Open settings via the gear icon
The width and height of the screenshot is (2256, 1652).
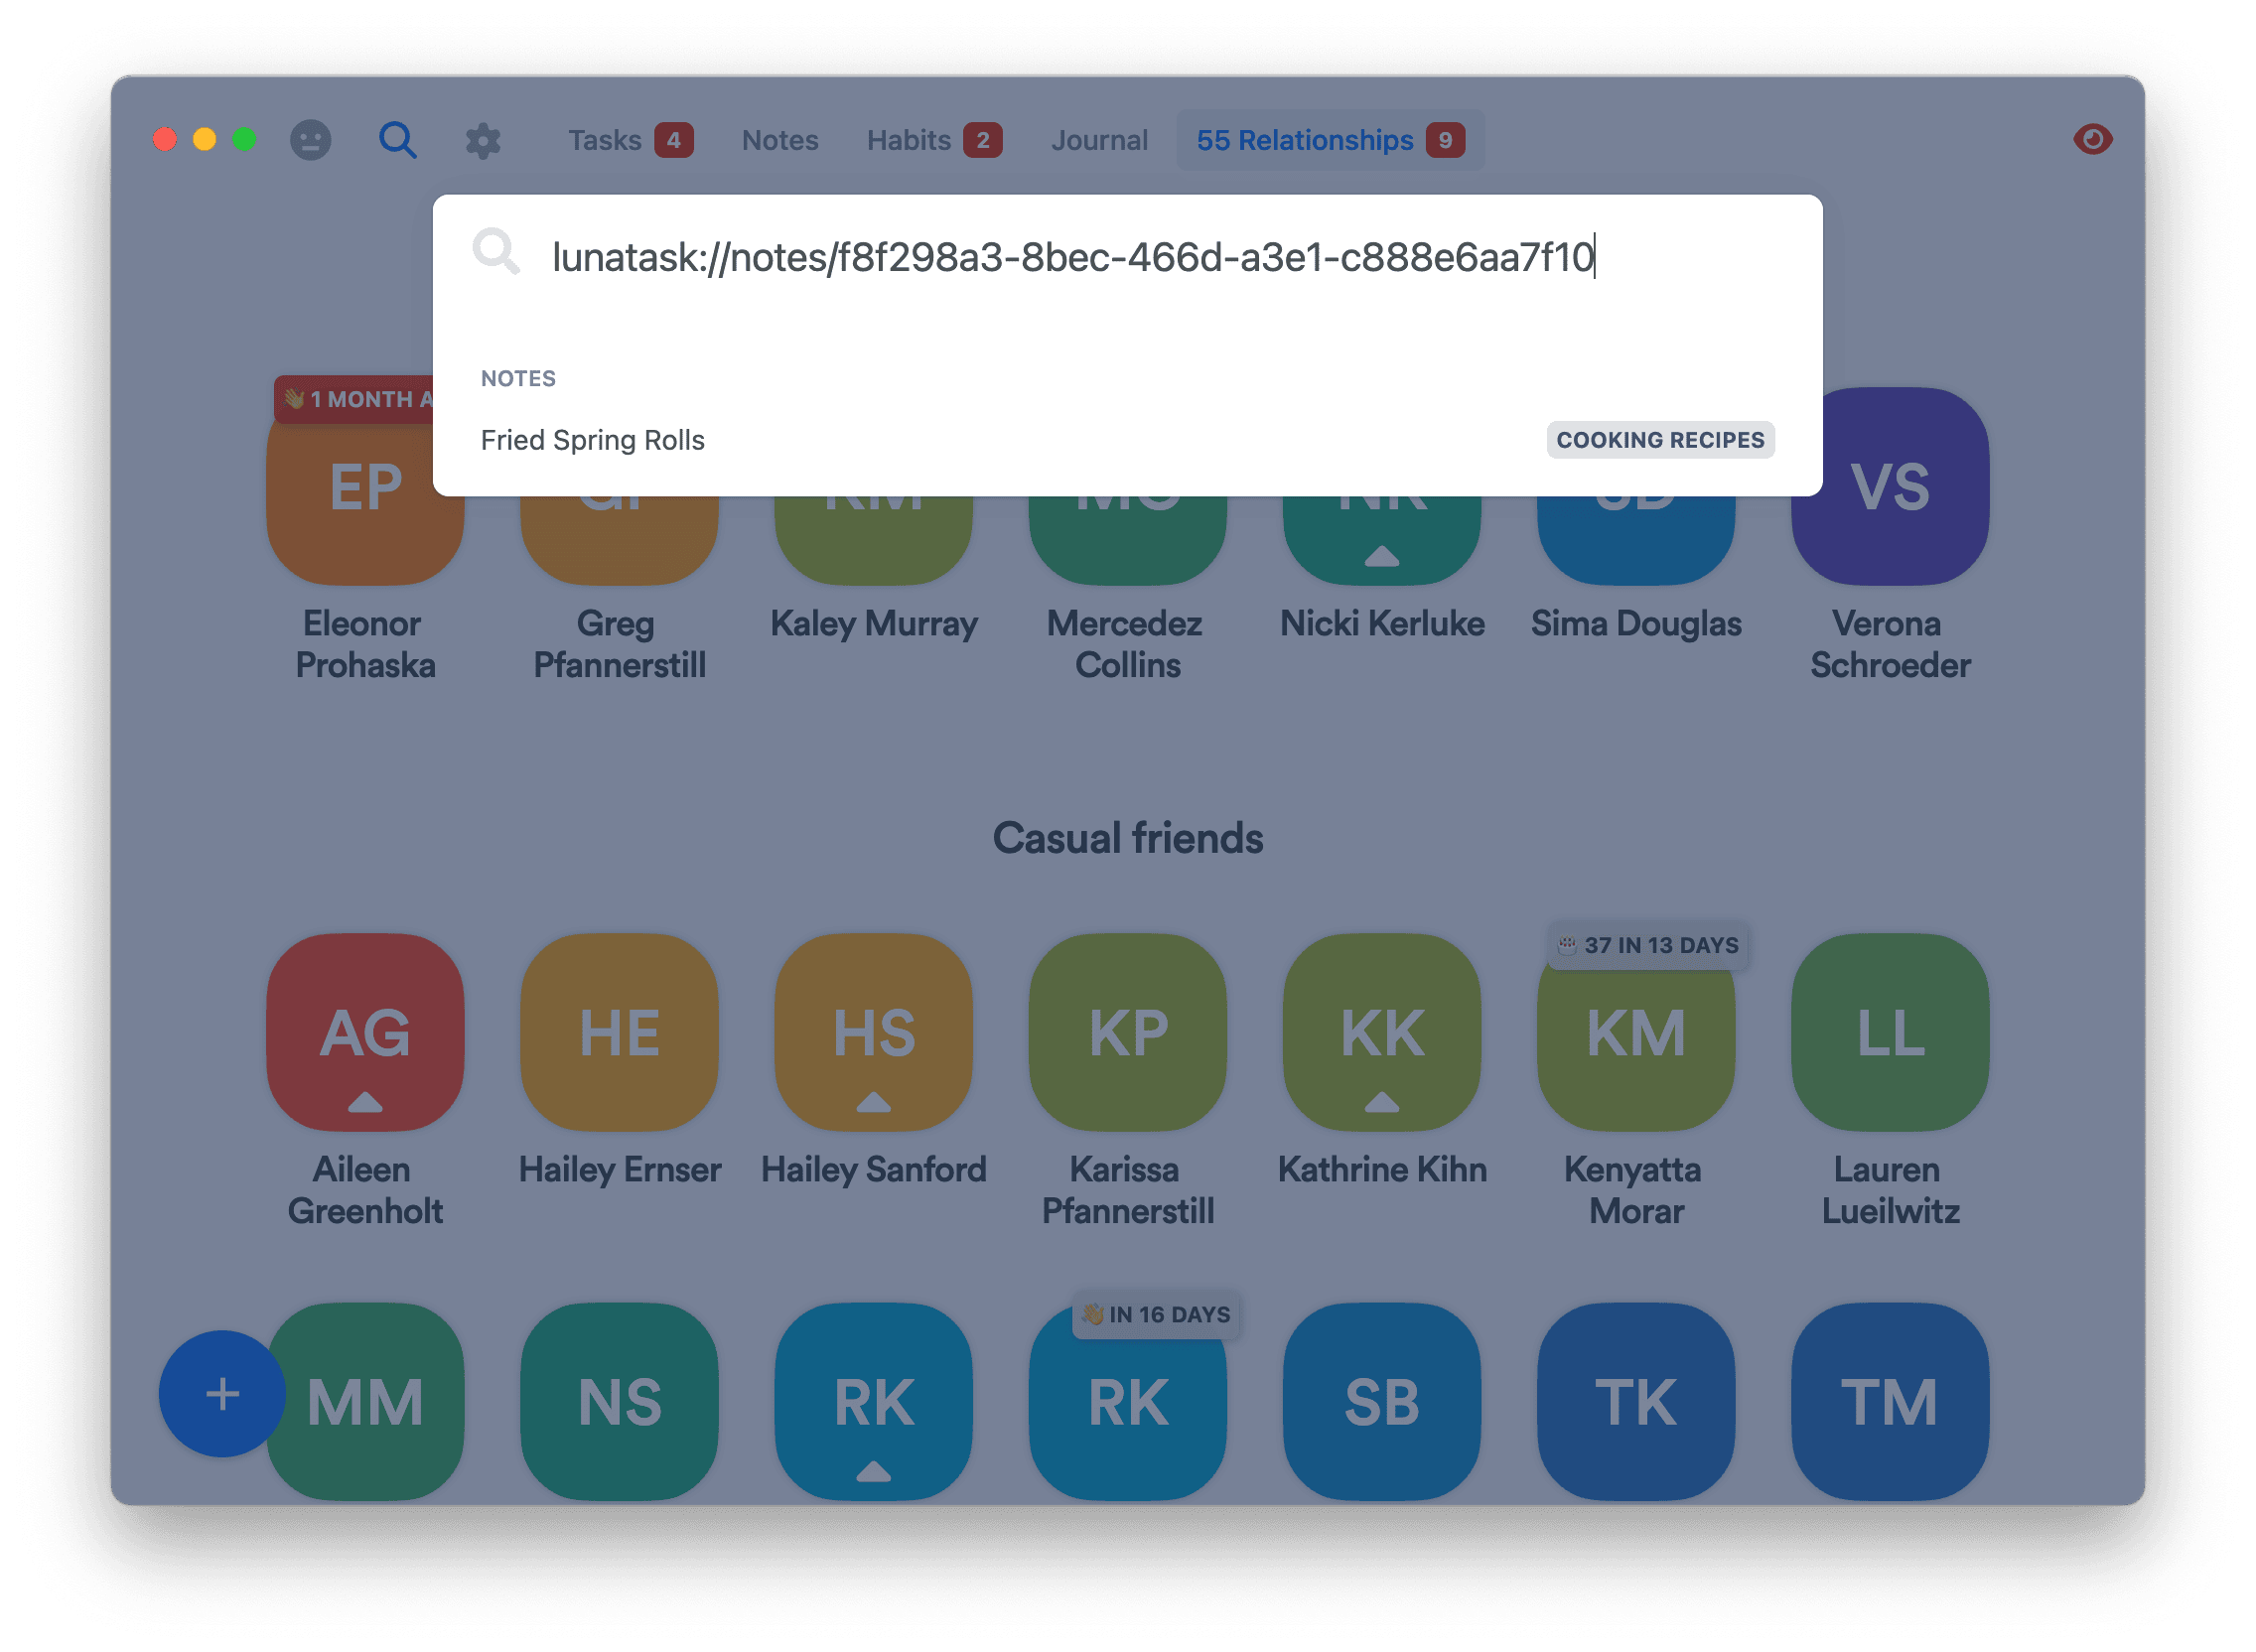pos(483,140)
